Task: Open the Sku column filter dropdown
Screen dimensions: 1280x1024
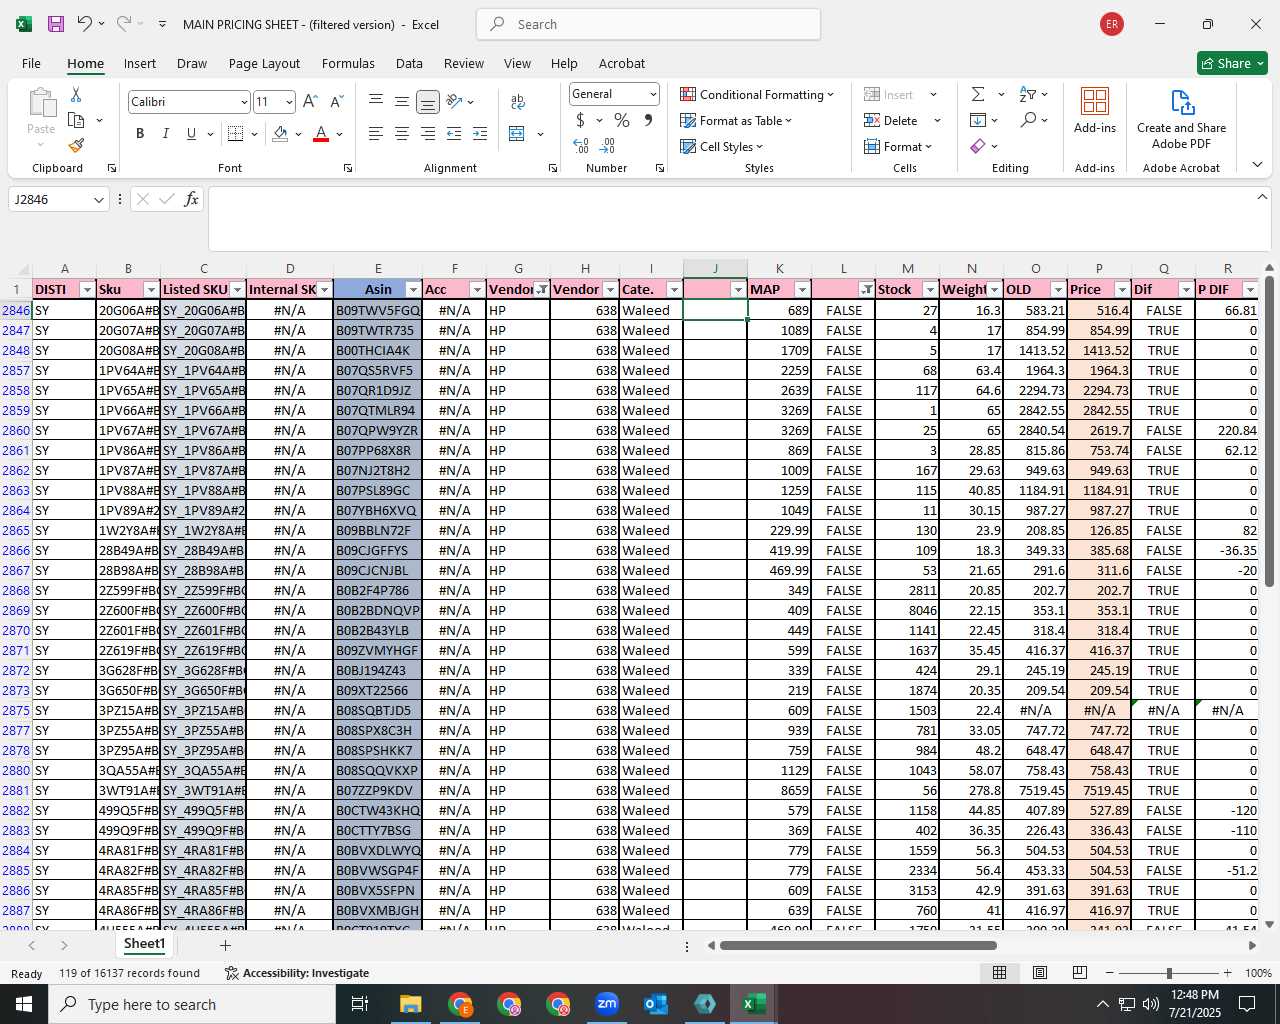Action: (150, 290)
